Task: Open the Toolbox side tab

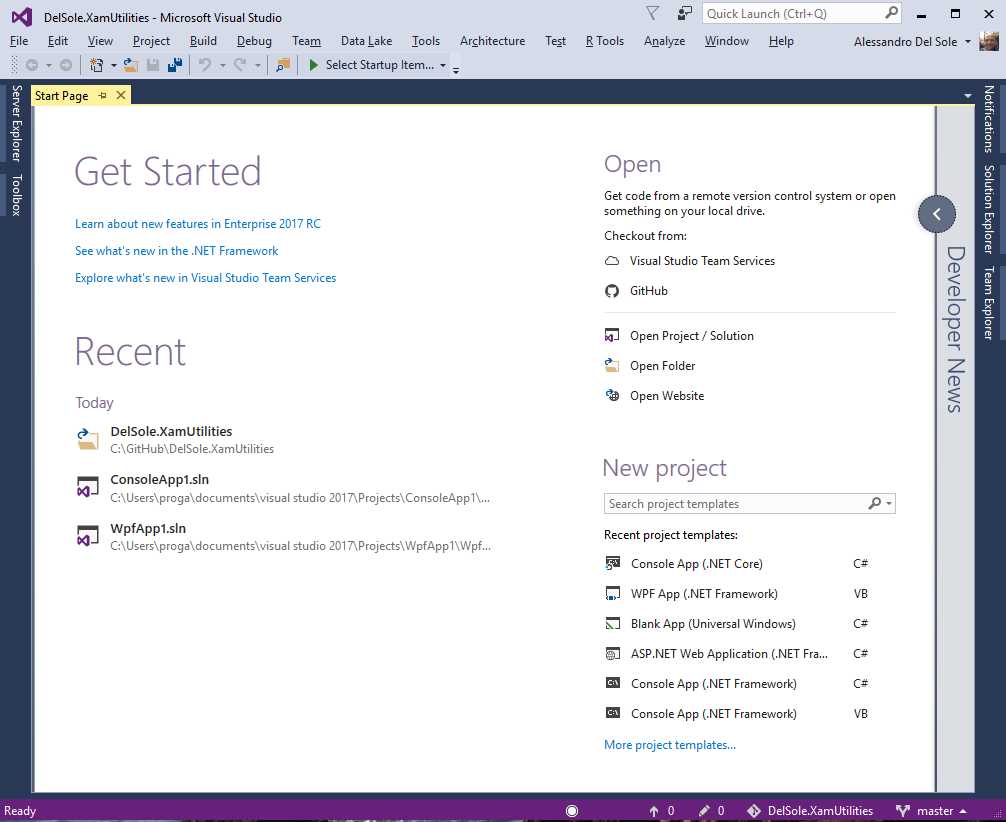Action: point(17,194)
